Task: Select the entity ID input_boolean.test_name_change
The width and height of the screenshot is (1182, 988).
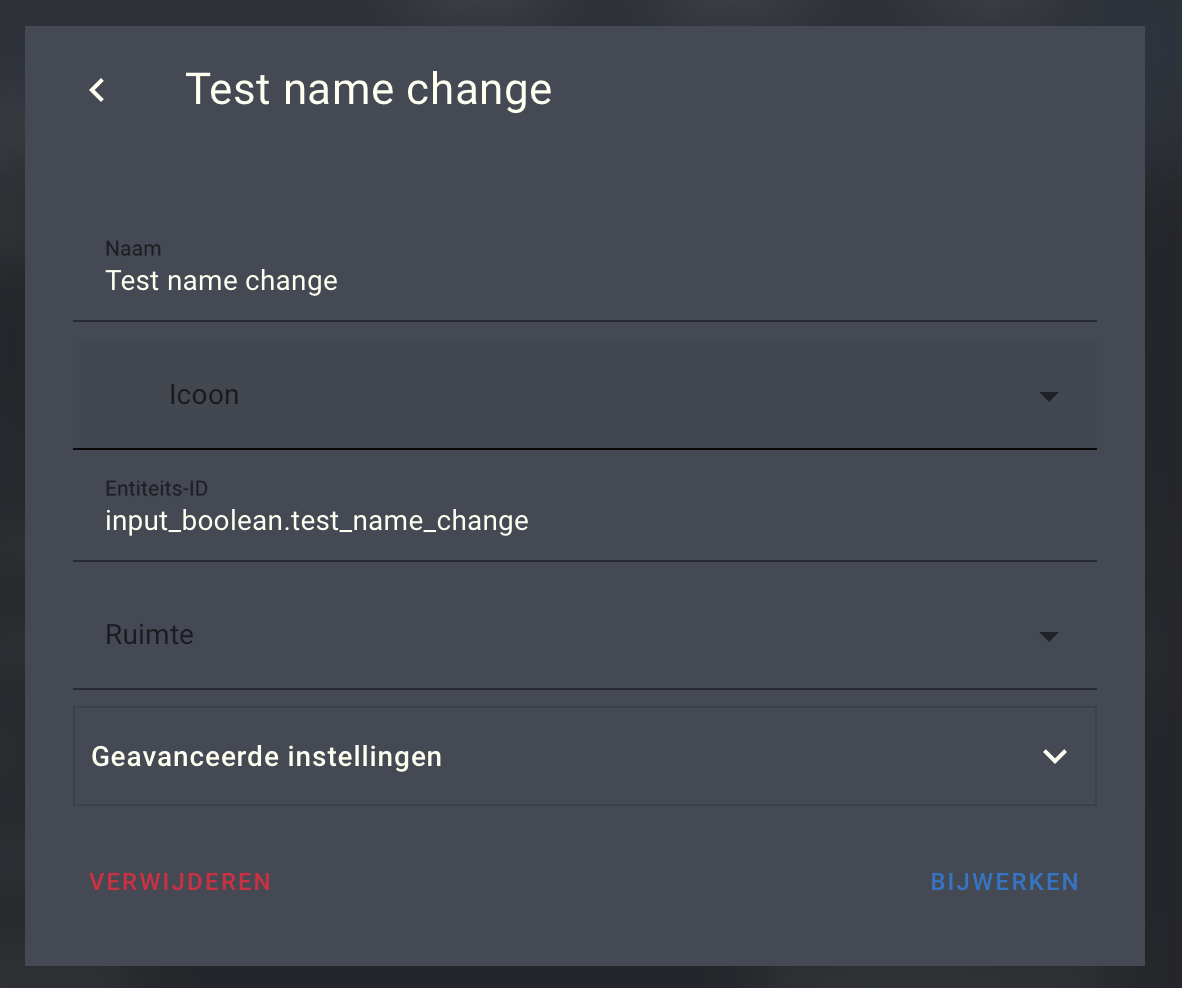Action: pos(317,520)
